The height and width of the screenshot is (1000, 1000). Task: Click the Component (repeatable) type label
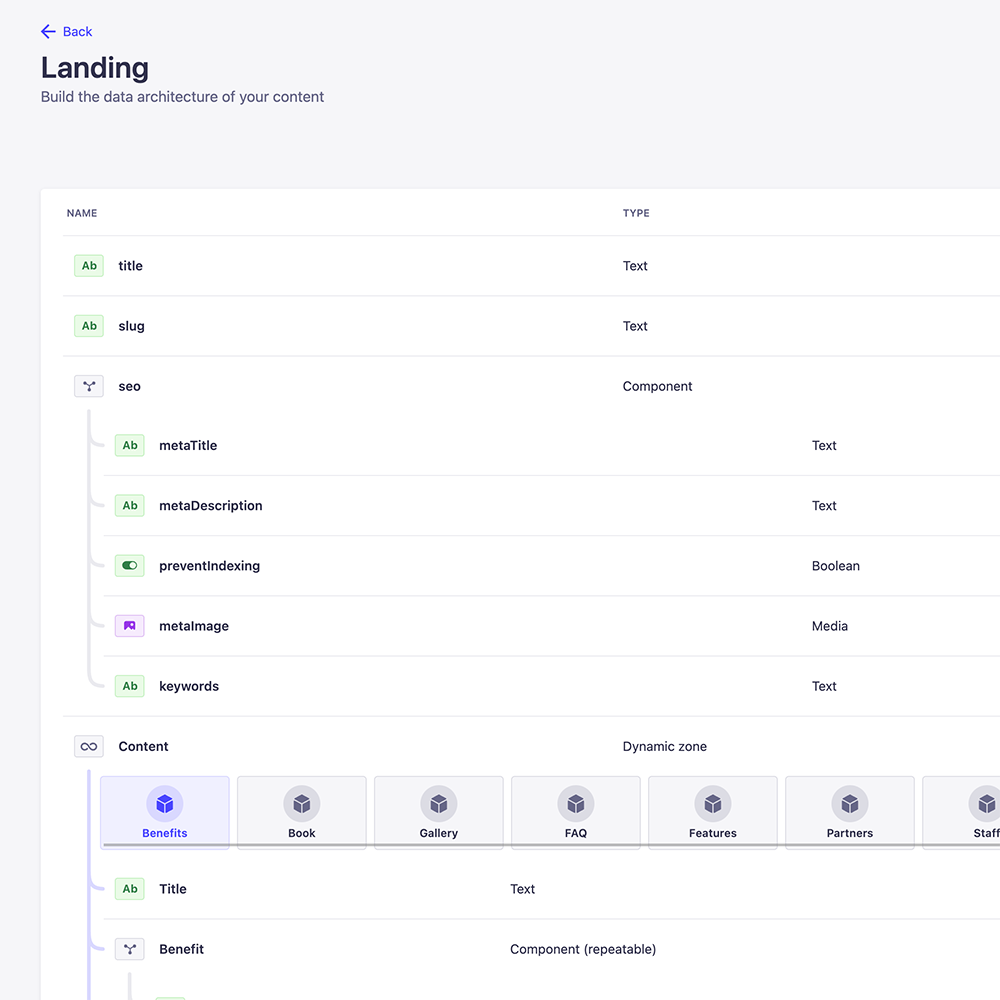583,949
